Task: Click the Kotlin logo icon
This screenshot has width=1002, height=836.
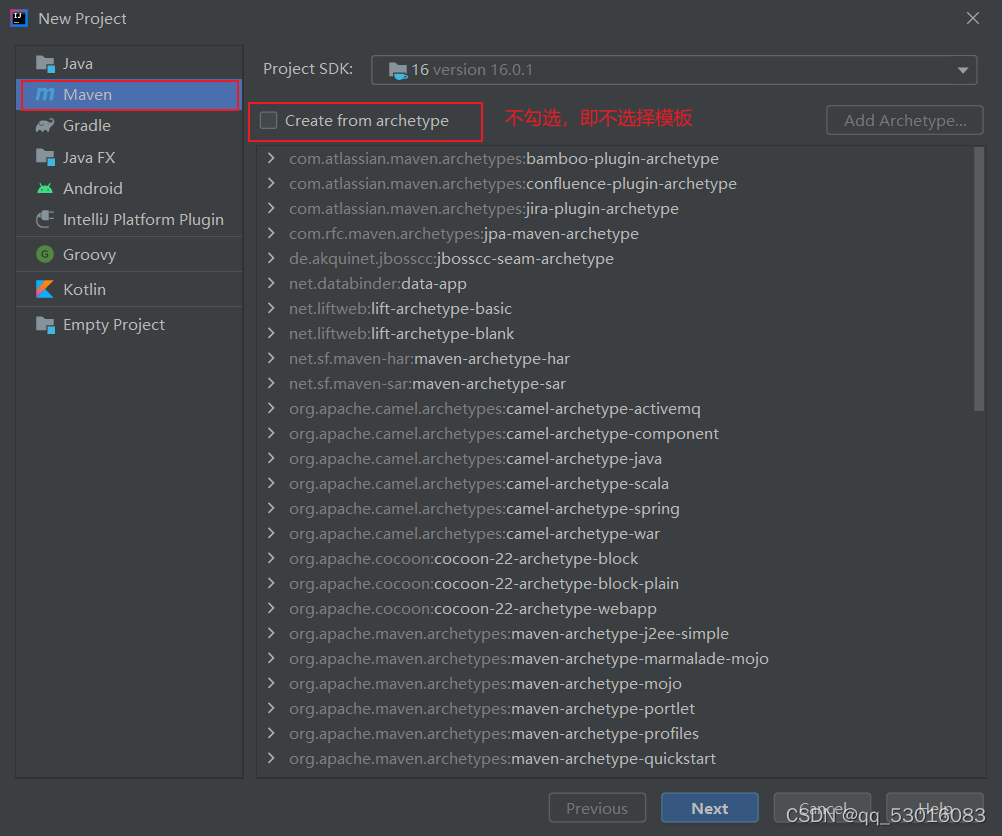Action: (x=45, y=290)
